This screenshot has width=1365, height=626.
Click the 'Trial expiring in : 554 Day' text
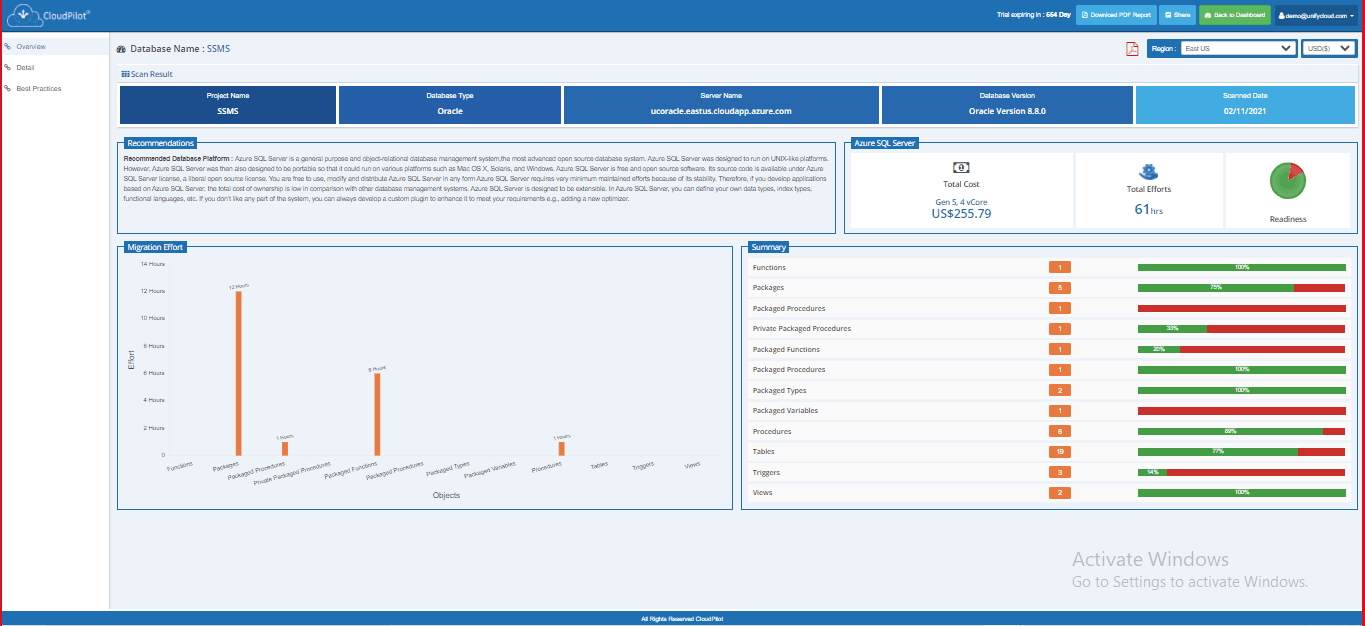[1034, 16]
